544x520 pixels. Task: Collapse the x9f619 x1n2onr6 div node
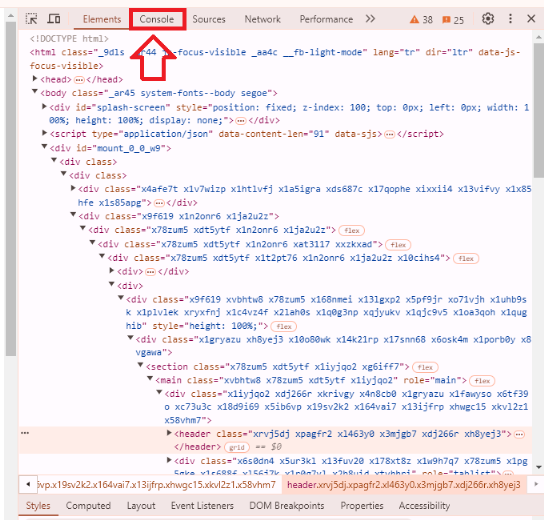(x=73, y=214)
